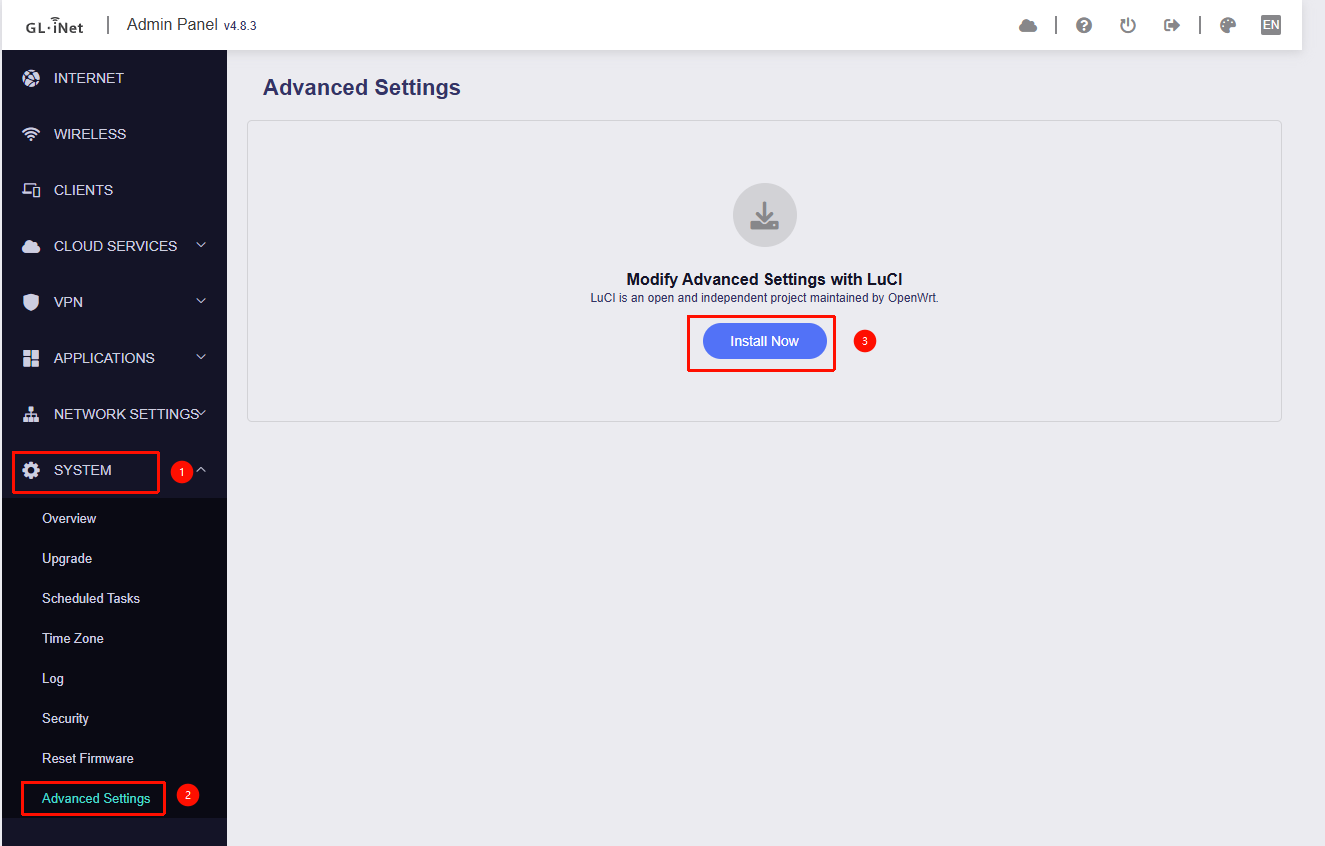Select Upgrade under System
Viewport: 1325px width, 846px height.
click(67, 558)
